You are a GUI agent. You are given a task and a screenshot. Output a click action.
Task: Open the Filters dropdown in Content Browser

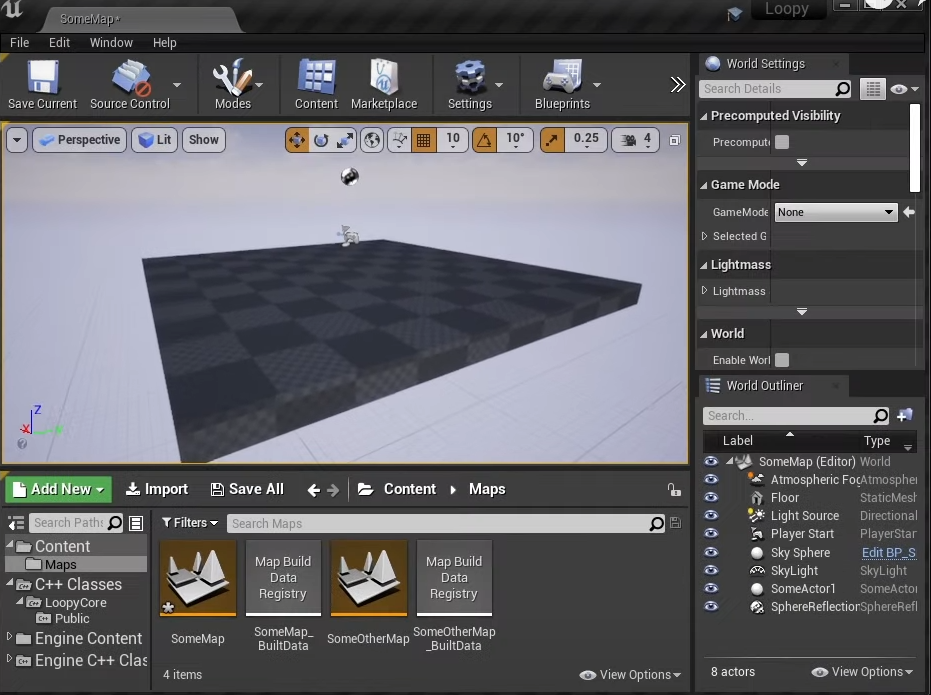[190, 523]
